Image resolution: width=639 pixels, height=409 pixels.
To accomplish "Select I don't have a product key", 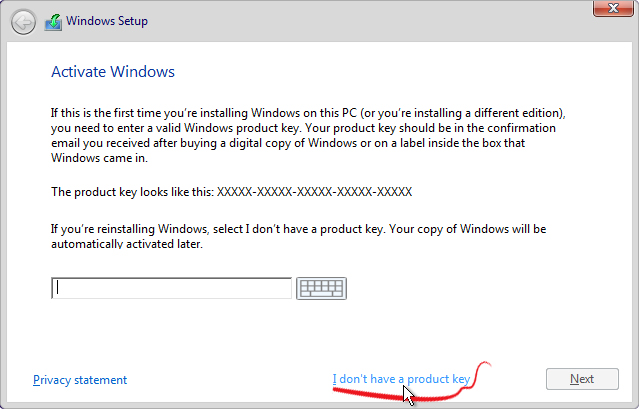I will (400, 379).
